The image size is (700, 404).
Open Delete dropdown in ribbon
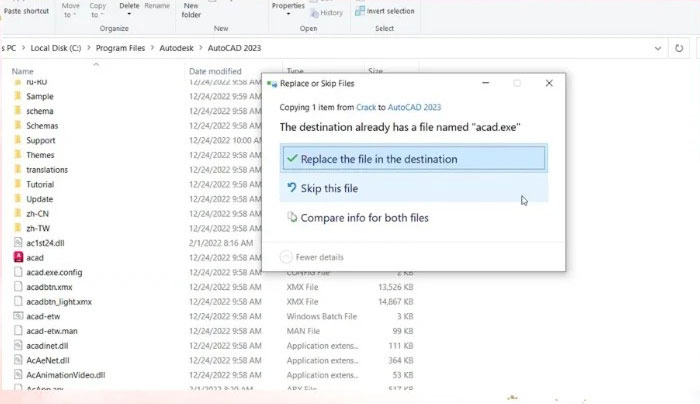point(129,9)
